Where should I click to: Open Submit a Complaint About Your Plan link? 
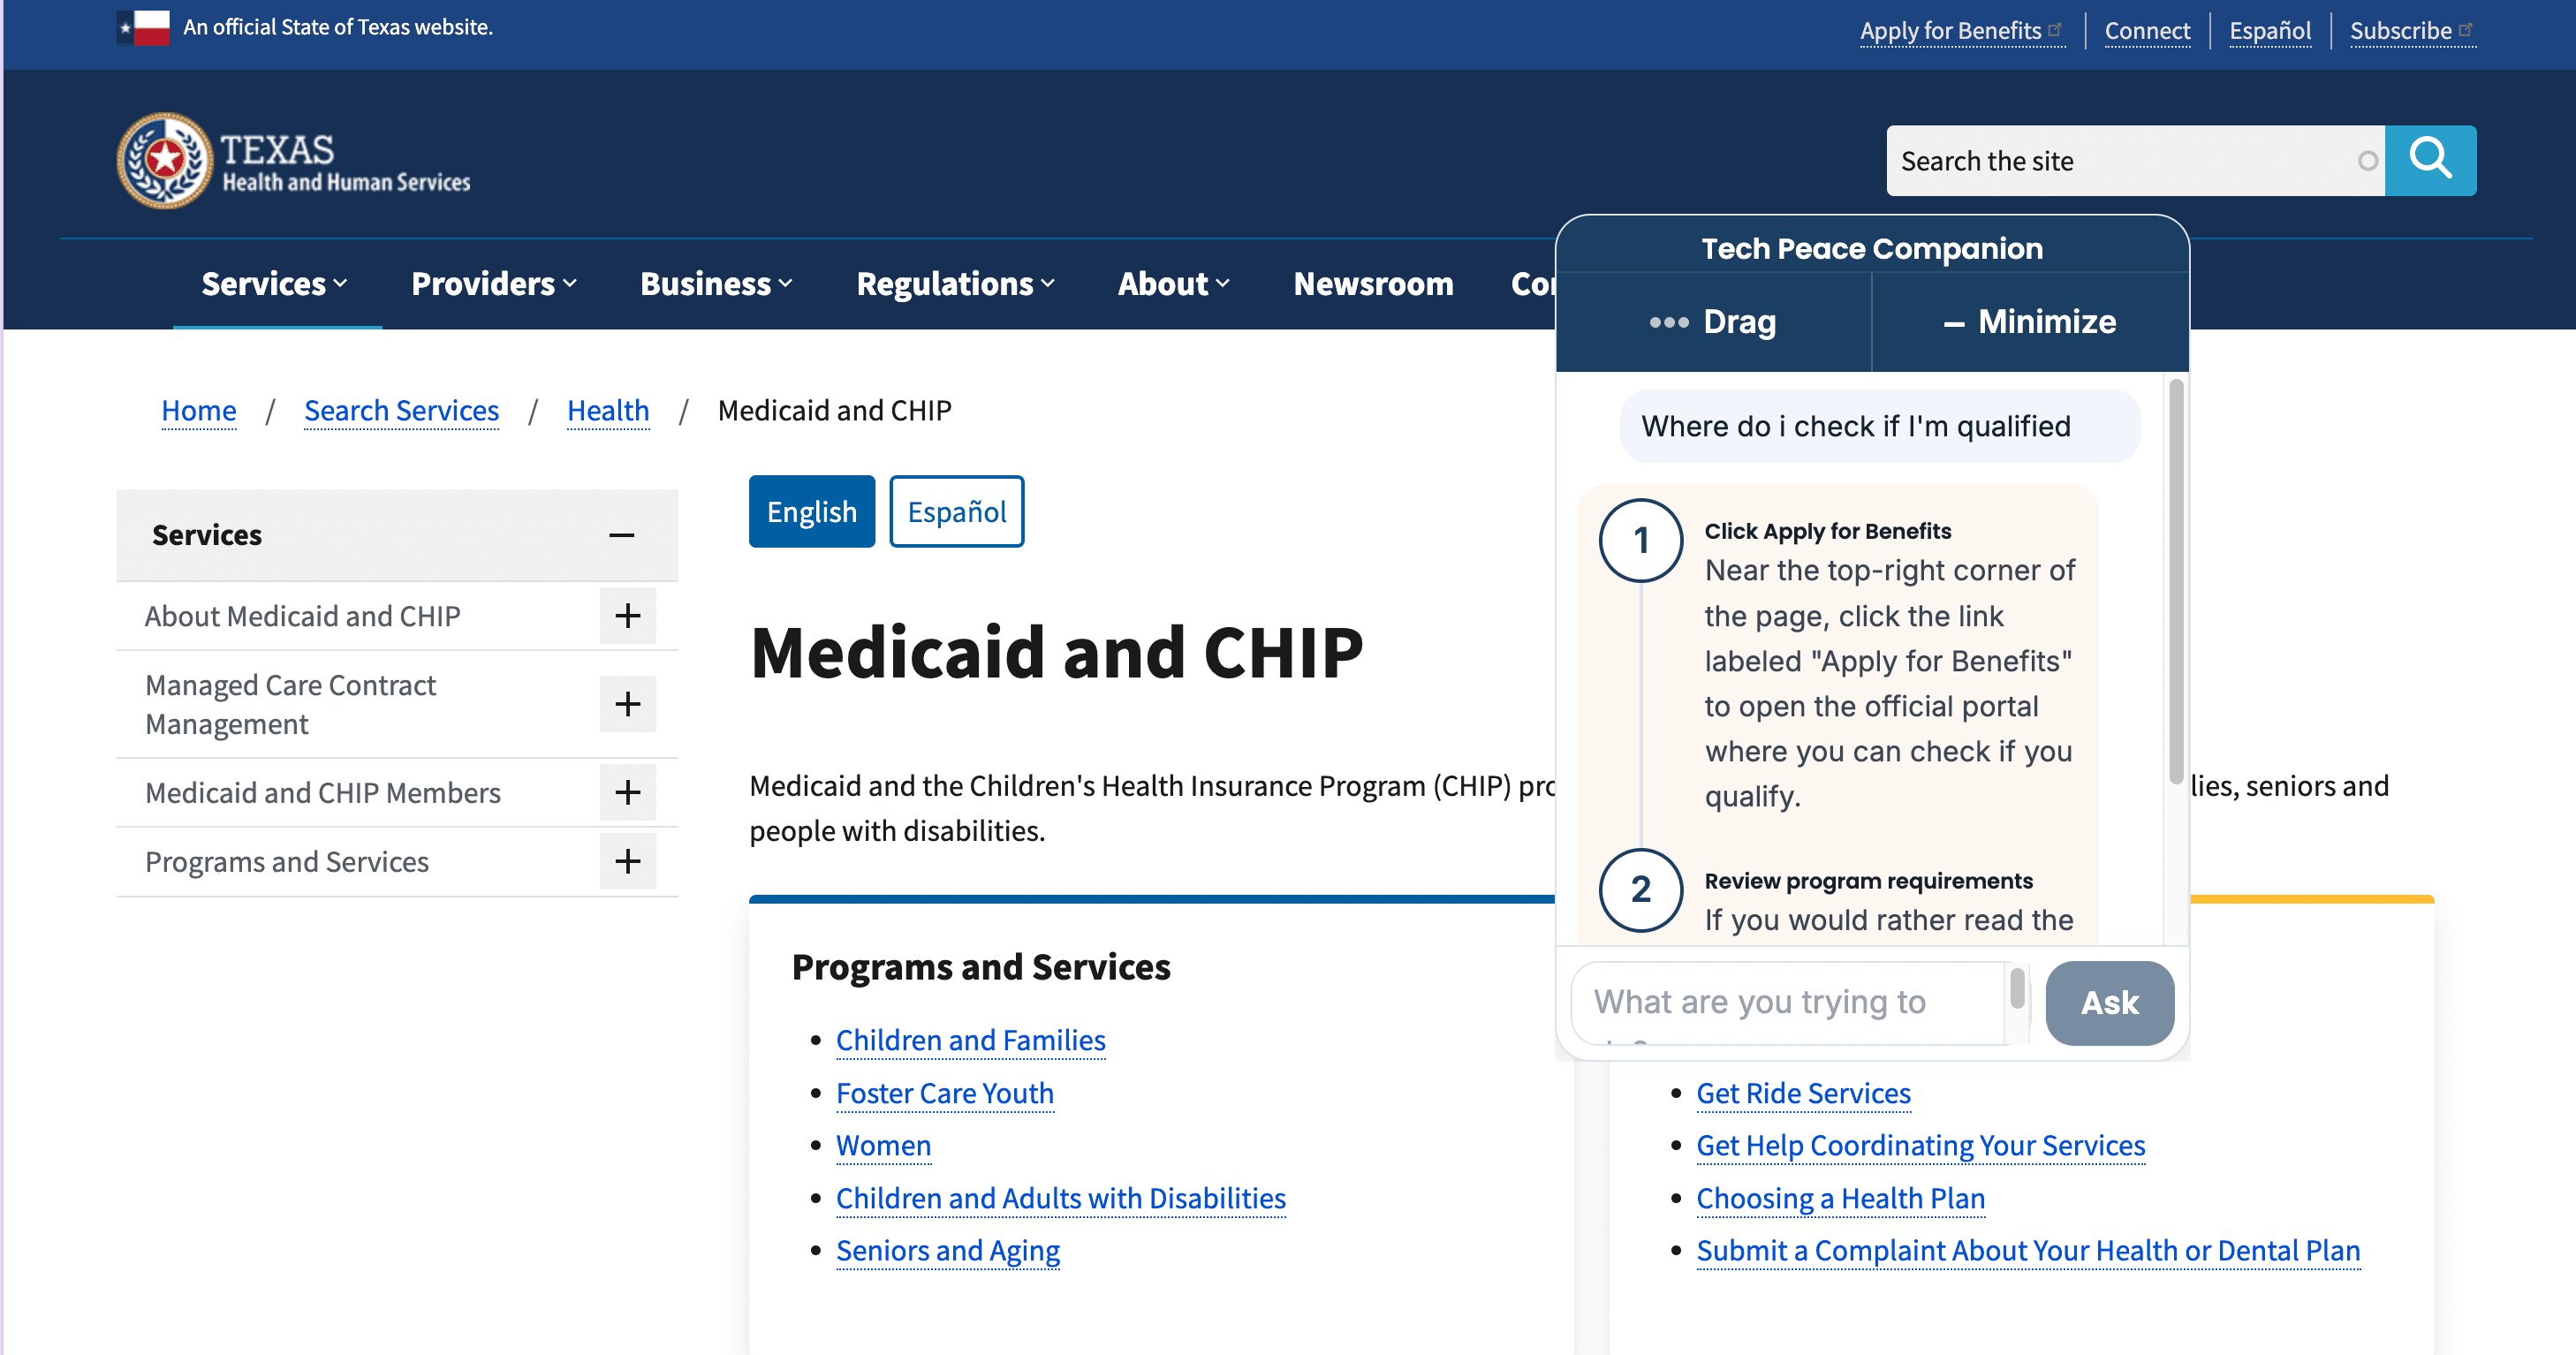point(2028,1250)
